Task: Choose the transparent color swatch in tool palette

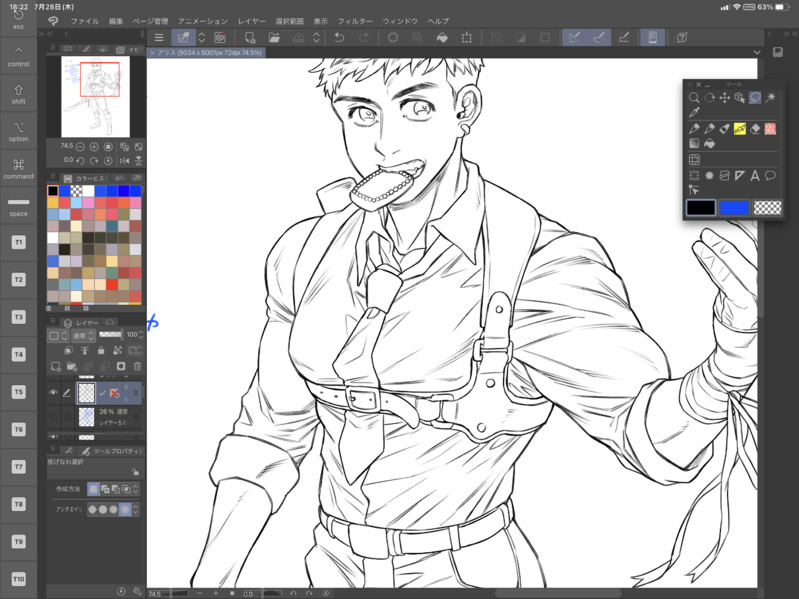Action: tap(767, 207)
